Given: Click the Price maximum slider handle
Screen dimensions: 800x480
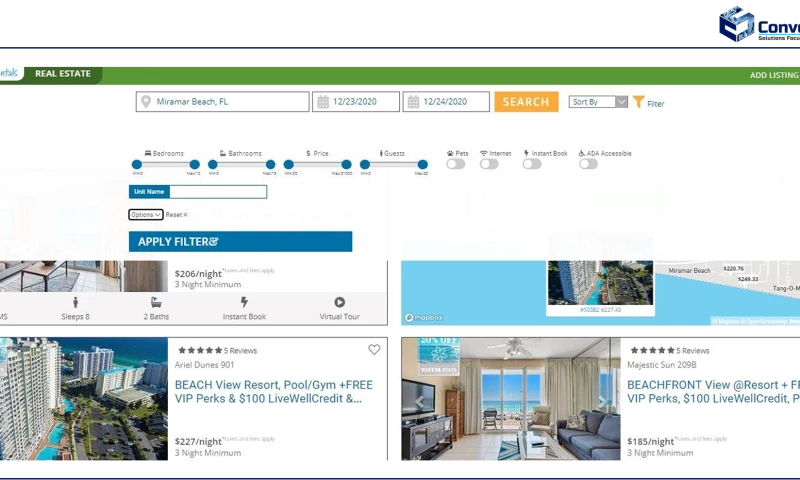Looking at the screenshot, I should (x=346, y=164).
